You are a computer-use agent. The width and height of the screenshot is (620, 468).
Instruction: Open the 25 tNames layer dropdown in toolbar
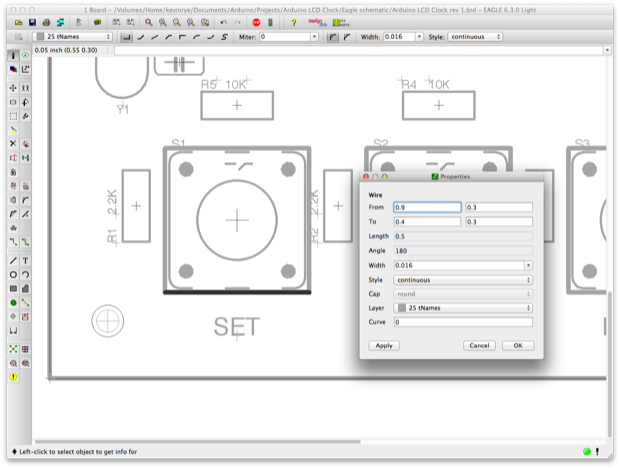tap(72, 37)
